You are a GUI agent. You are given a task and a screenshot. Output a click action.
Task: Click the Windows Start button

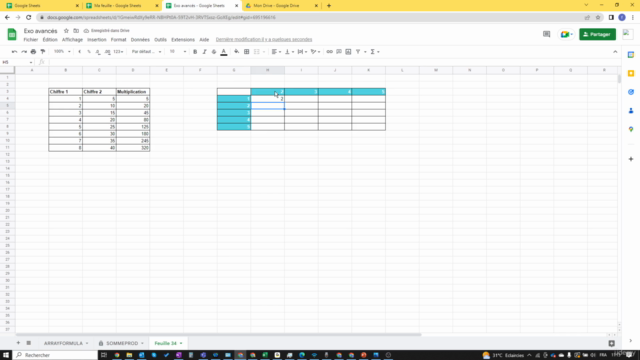[6, 355]
